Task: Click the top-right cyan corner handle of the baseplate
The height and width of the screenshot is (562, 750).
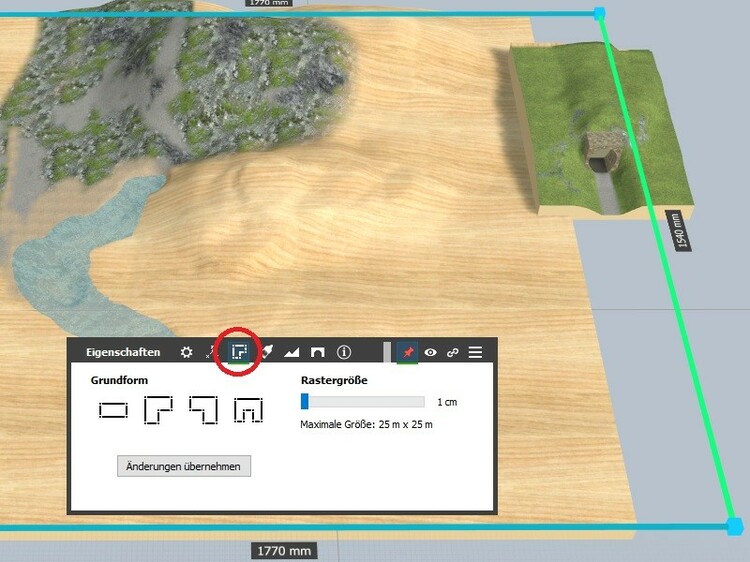Action: pyautogui.click(x=599, y=13)
